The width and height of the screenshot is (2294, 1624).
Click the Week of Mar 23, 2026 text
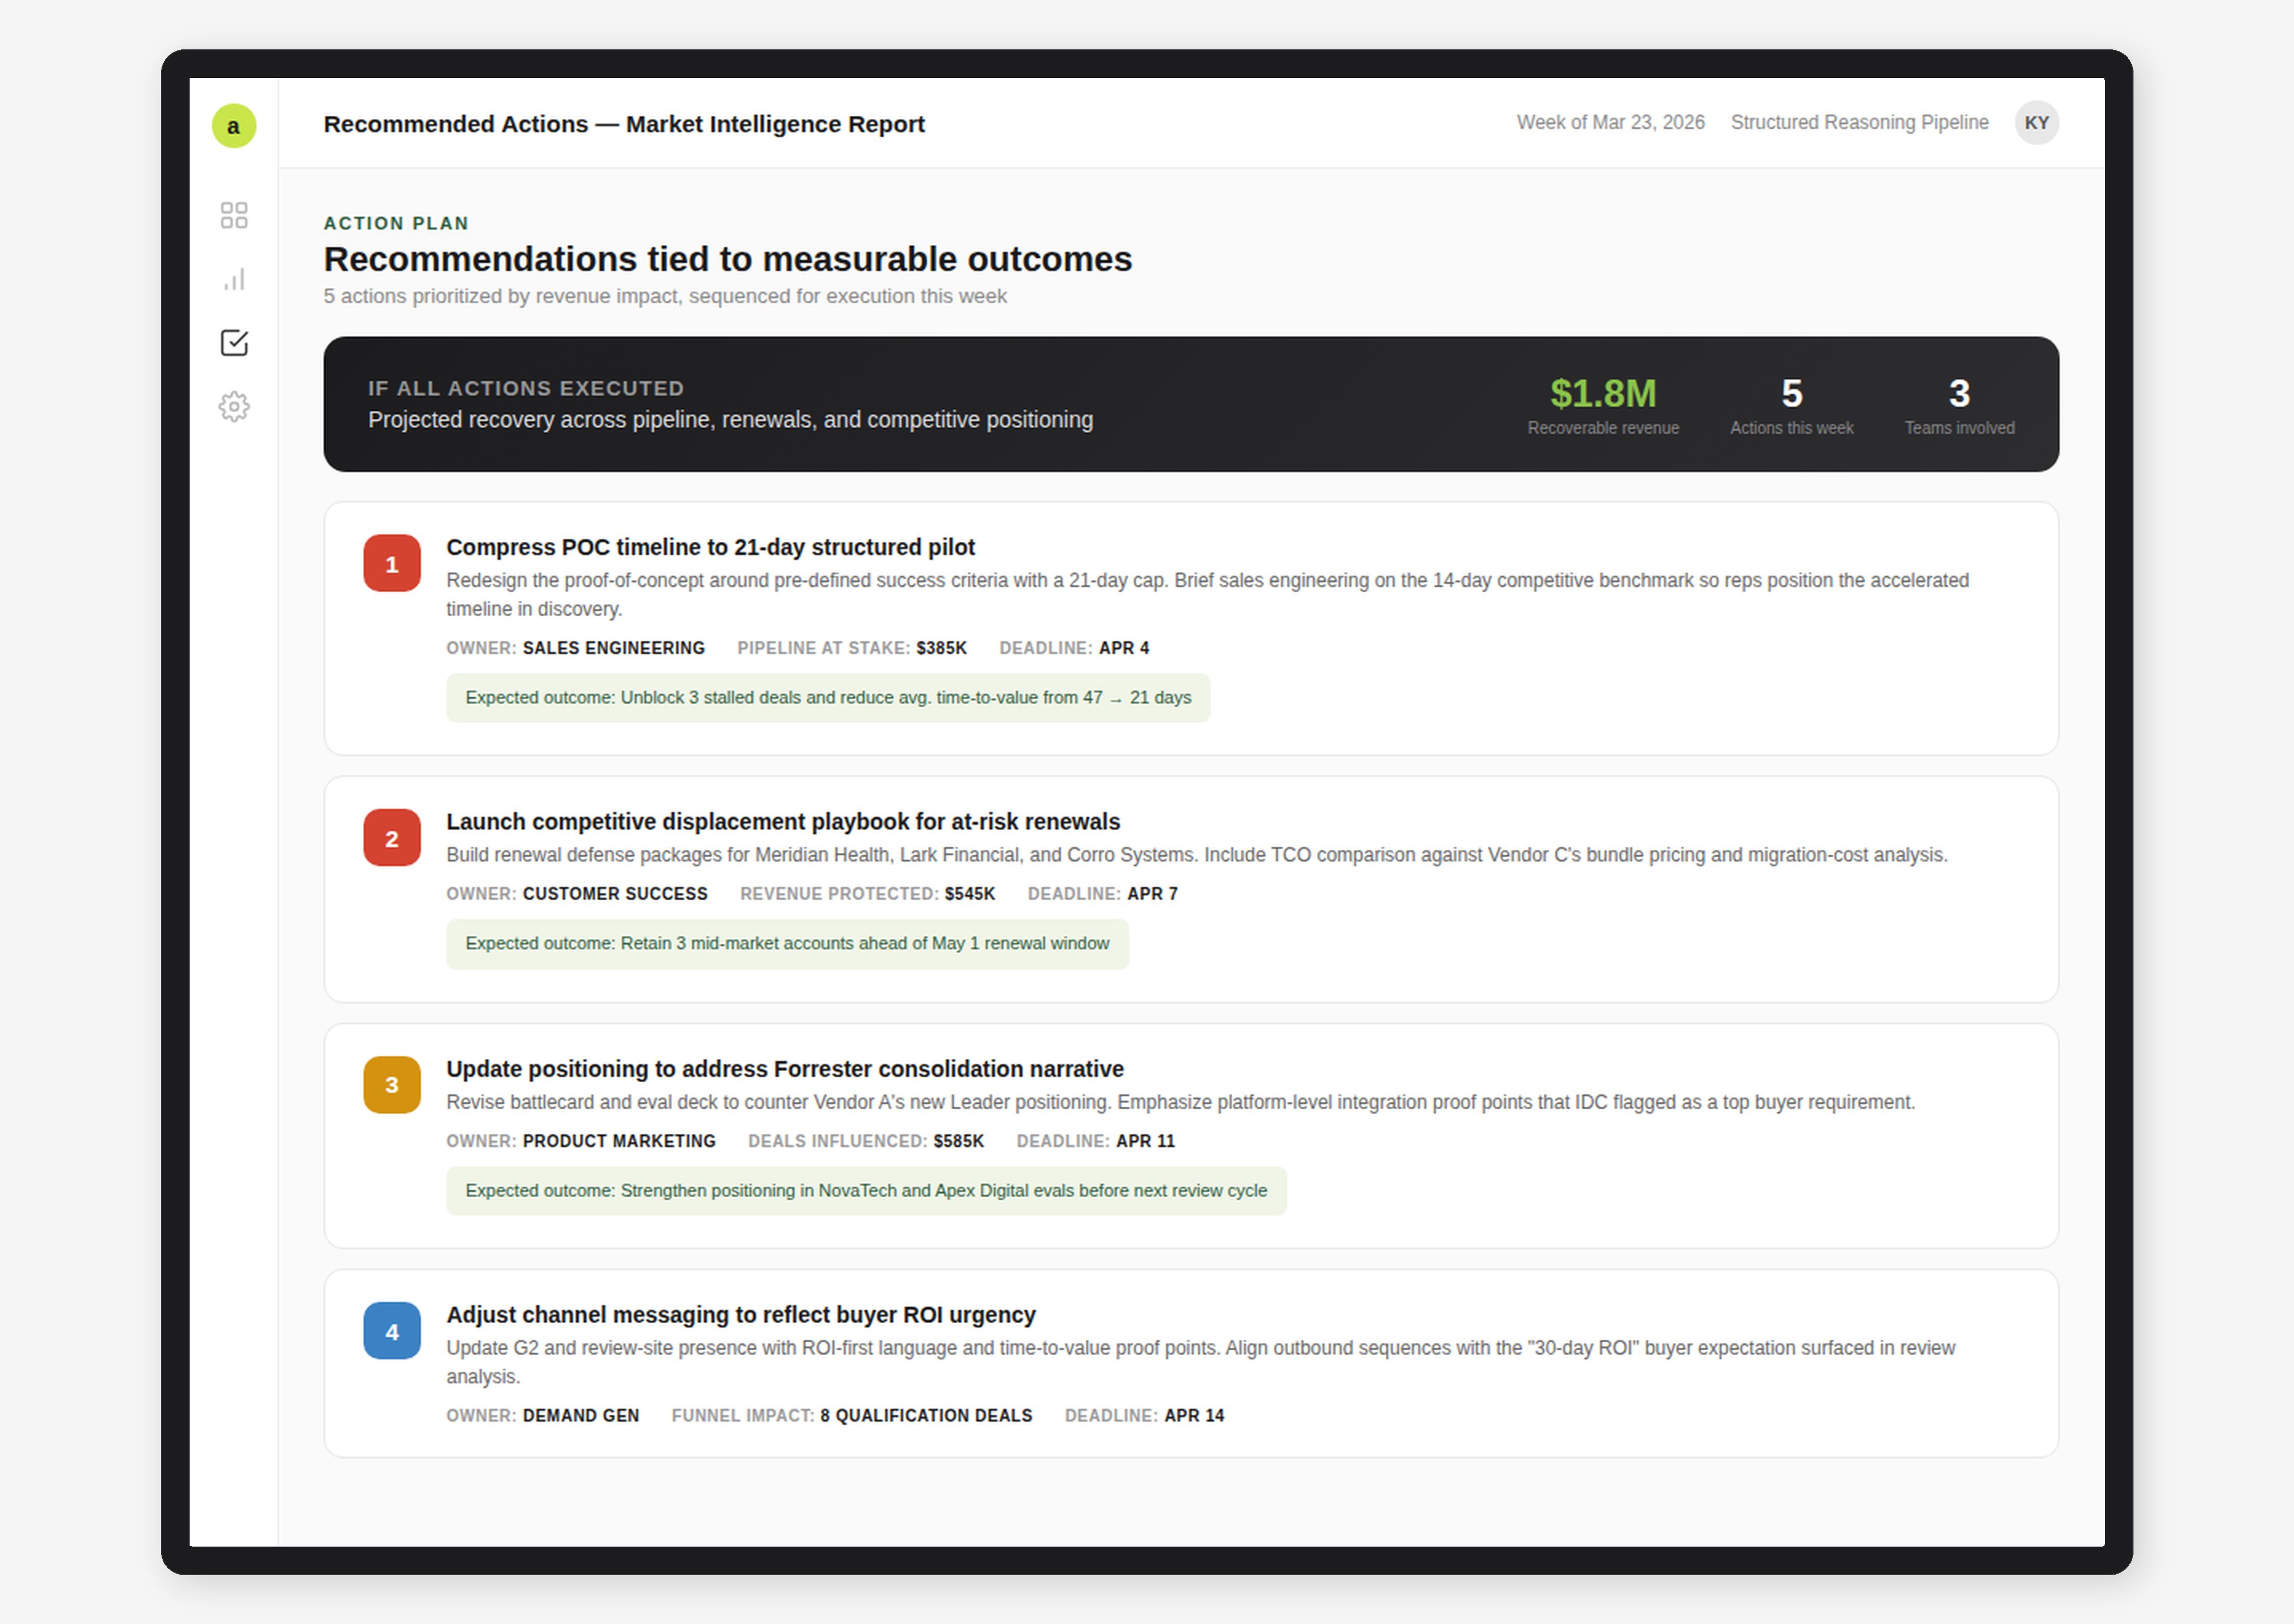tap(1609, 123)
